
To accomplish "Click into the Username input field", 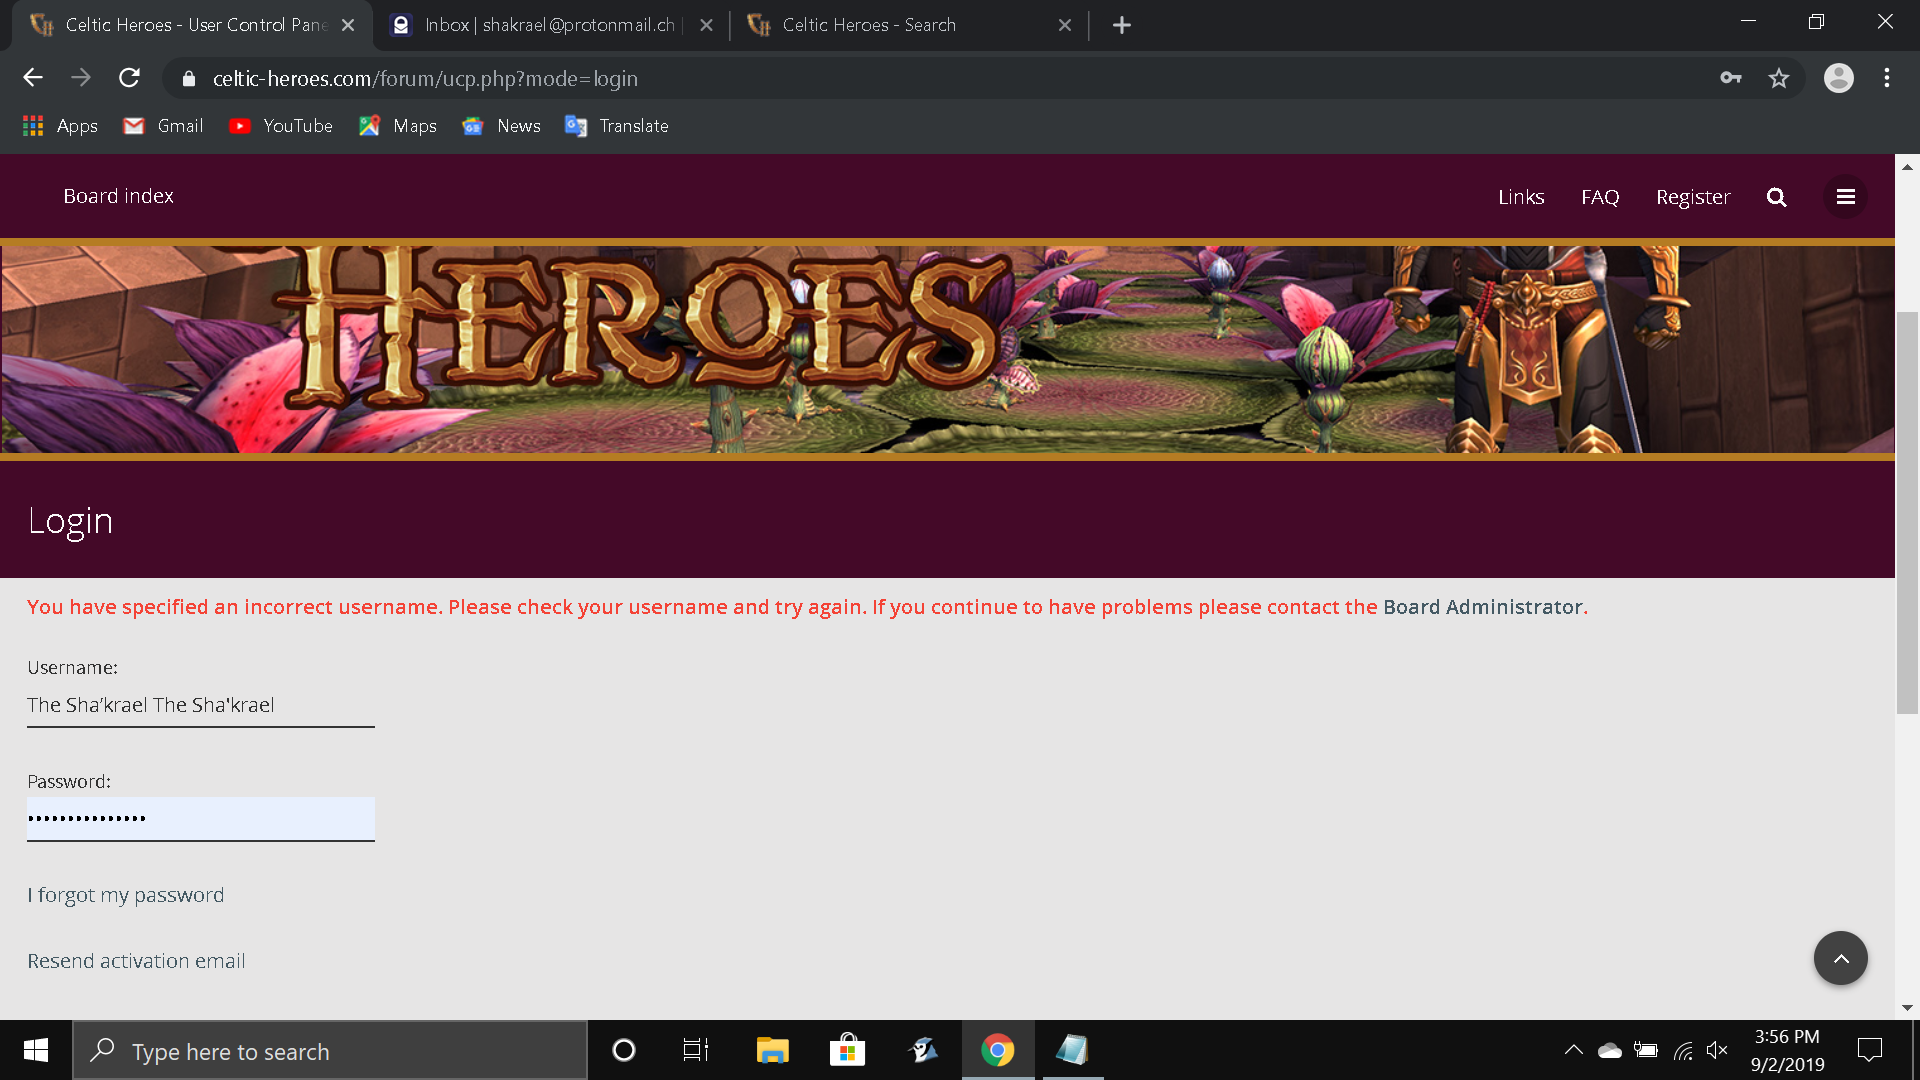I will point(201,705).
